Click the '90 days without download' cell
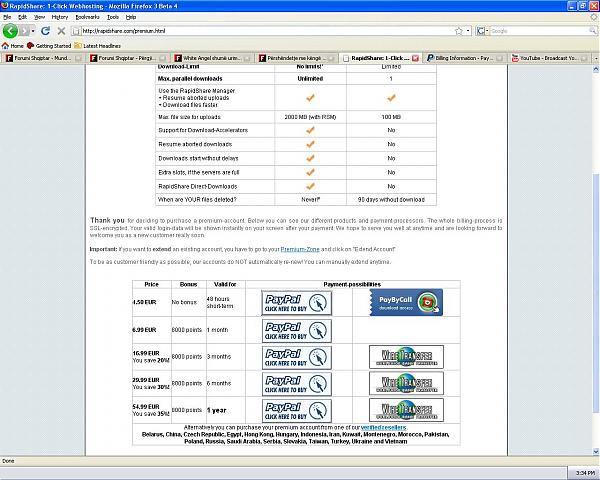The width and height of the screenshot is (600, 480). 391,200
